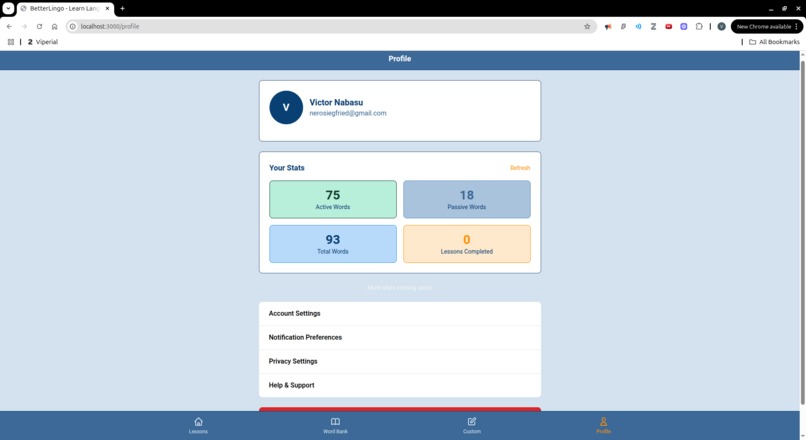Open the Word Bank tab
Screen dimensions: 806x440
coord(335,426)
